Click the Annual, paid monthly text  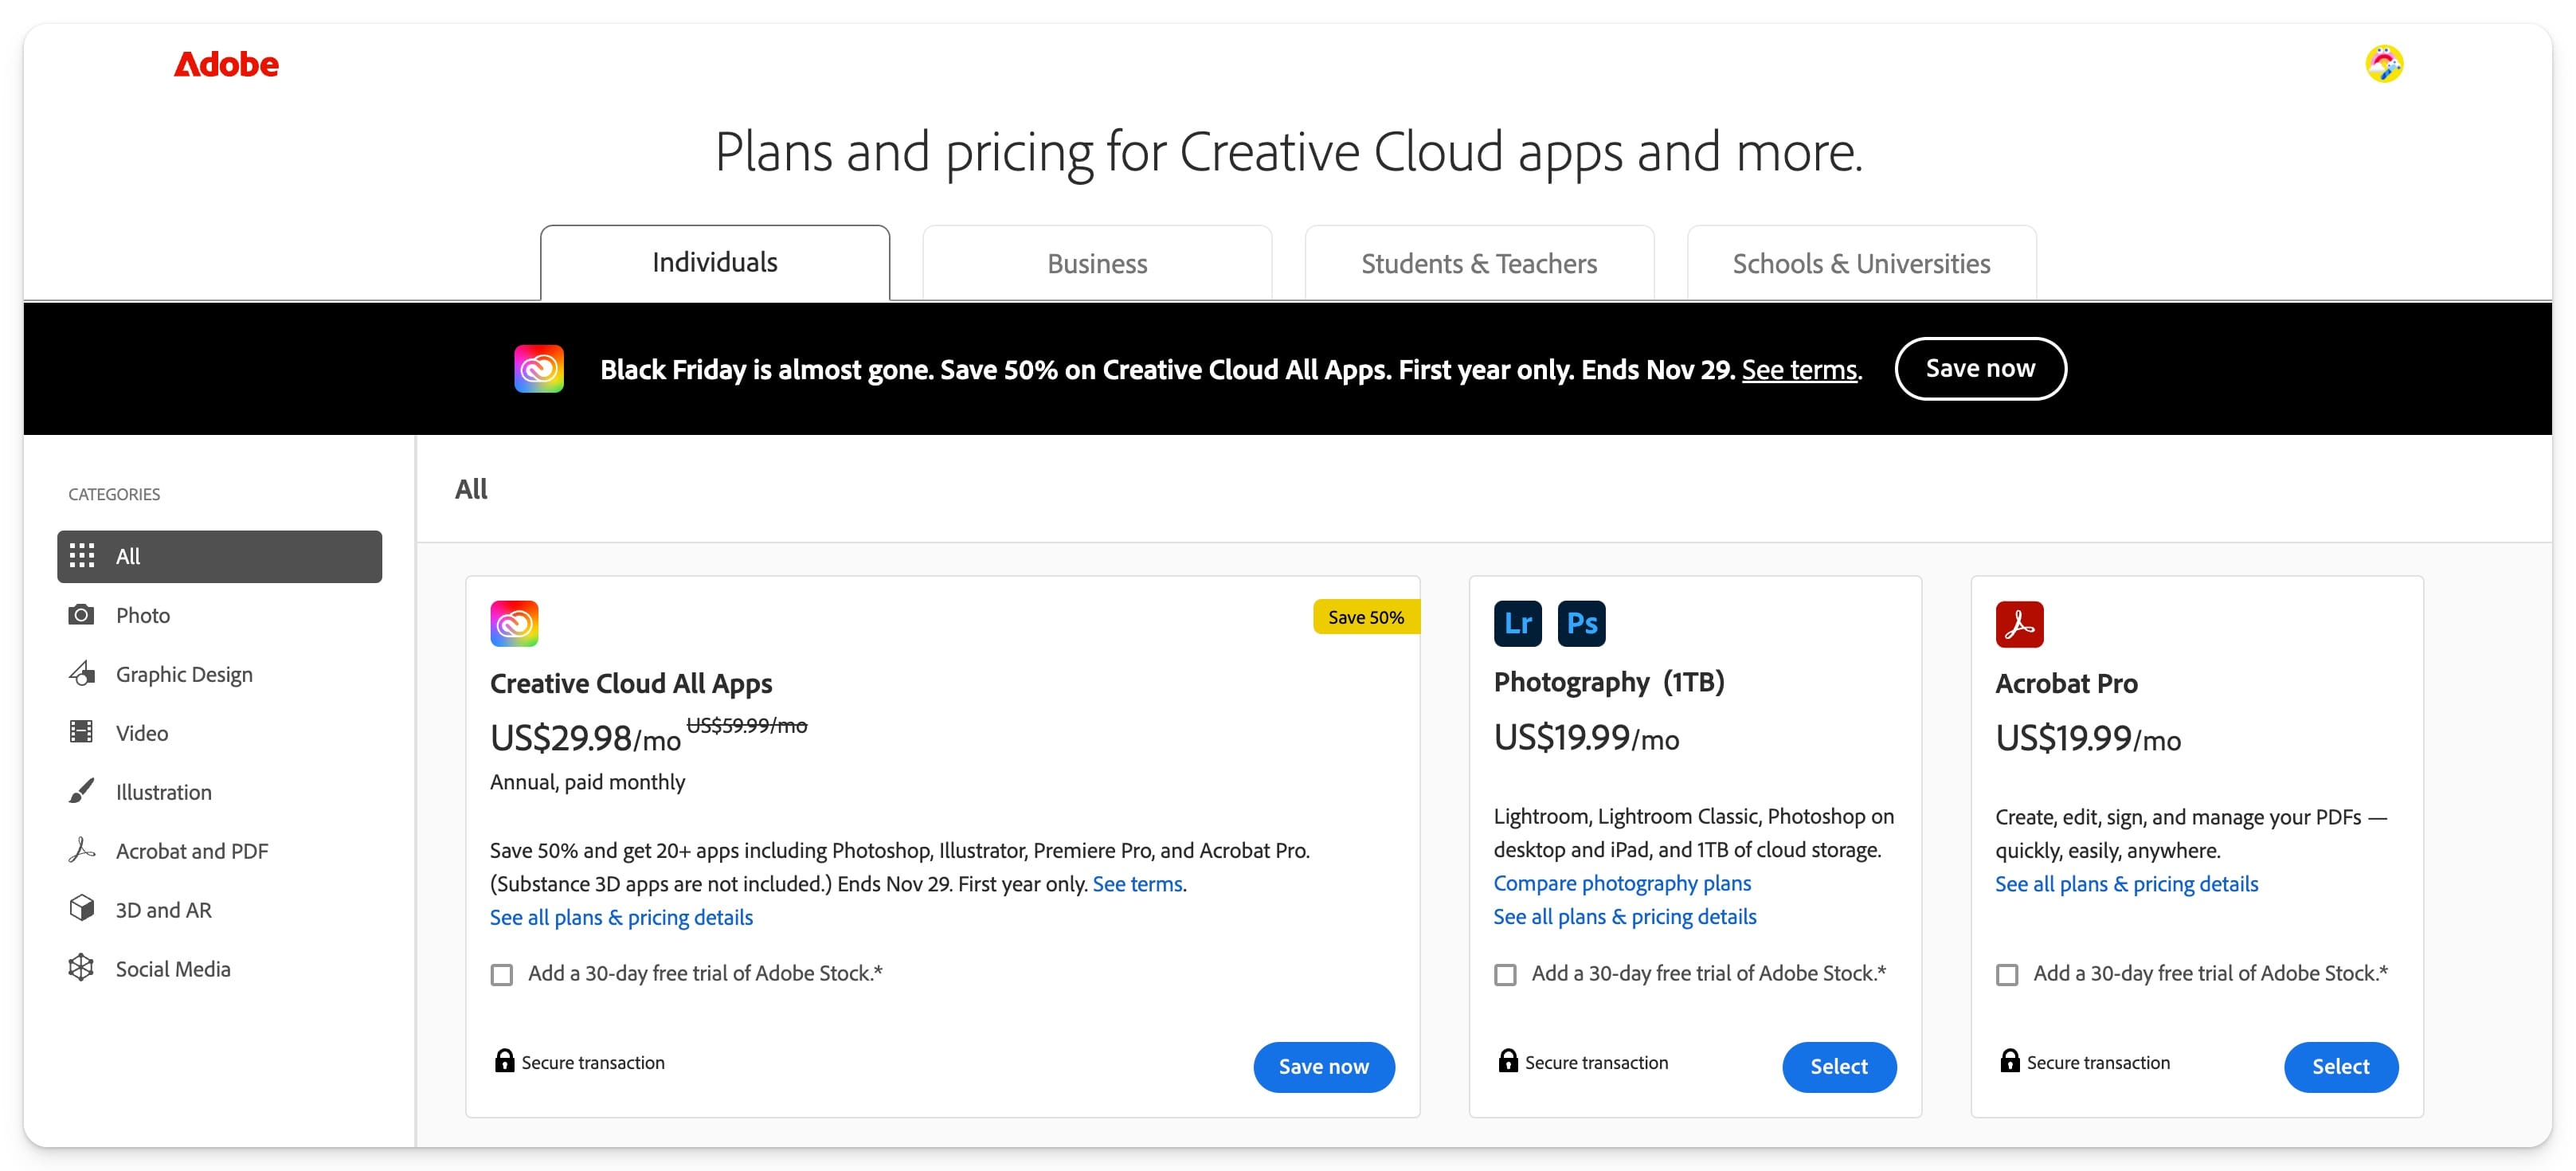(587, 782)
